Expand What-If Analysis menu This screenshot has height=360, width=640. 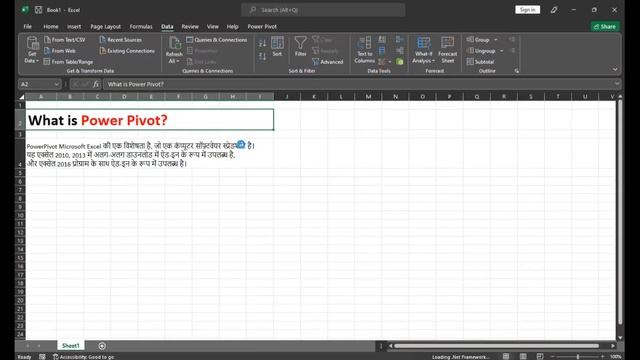[x=423, y=50]
